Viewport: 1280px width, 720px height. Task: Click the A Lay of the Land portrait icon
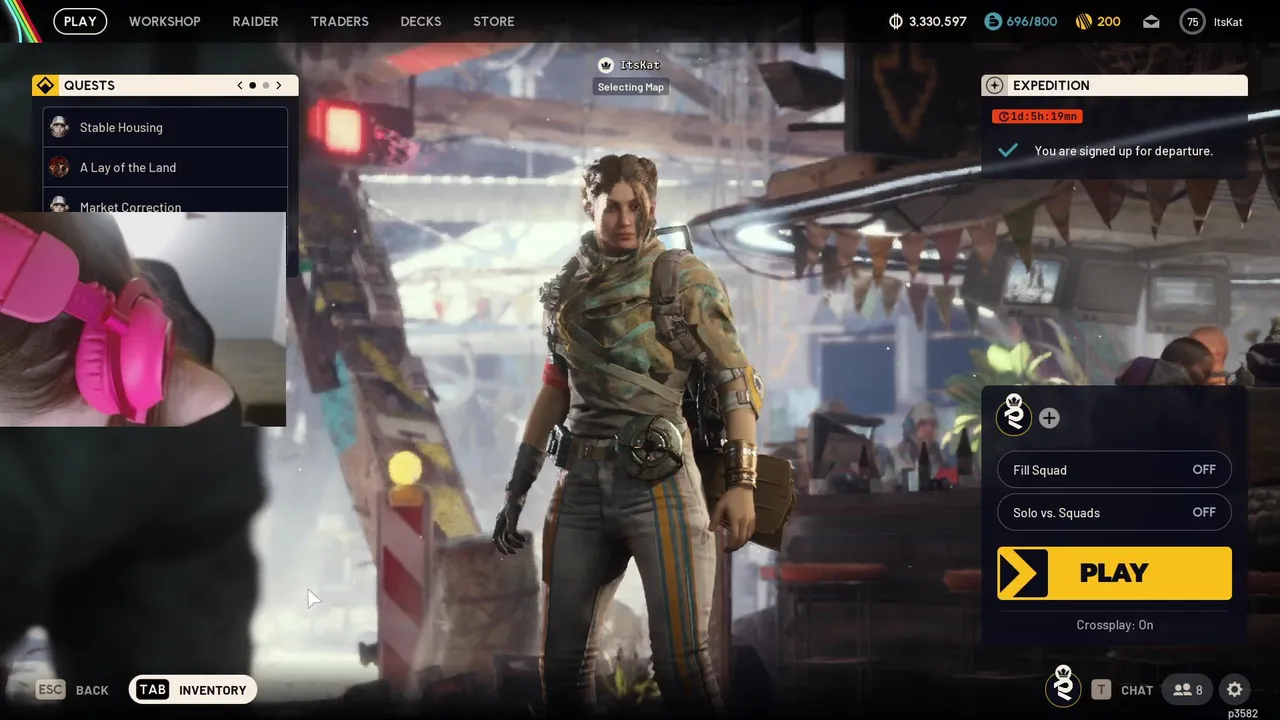(59, 167)
